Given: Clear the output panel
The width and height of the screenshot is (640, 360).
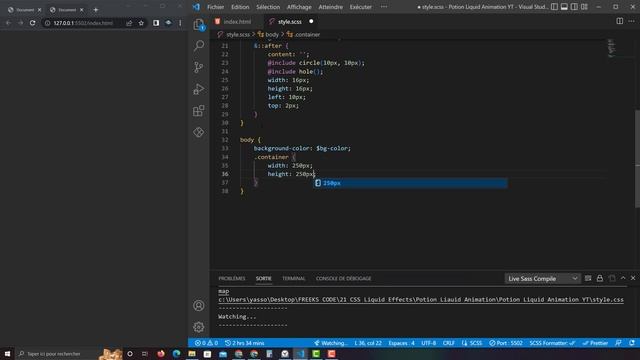Looking at the screenshot, I should 588,278.
